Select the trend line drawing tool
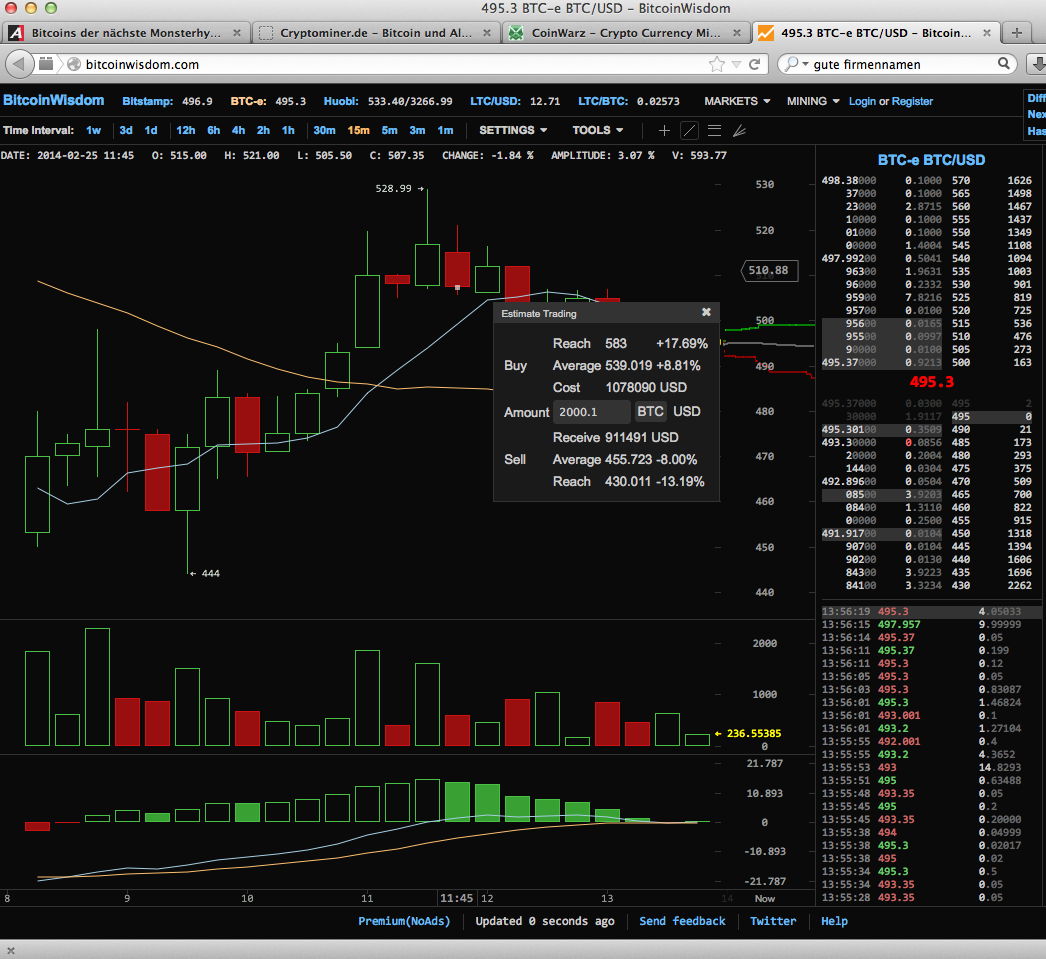This screenshot has width=1046, height=959. tap(689, 130)
